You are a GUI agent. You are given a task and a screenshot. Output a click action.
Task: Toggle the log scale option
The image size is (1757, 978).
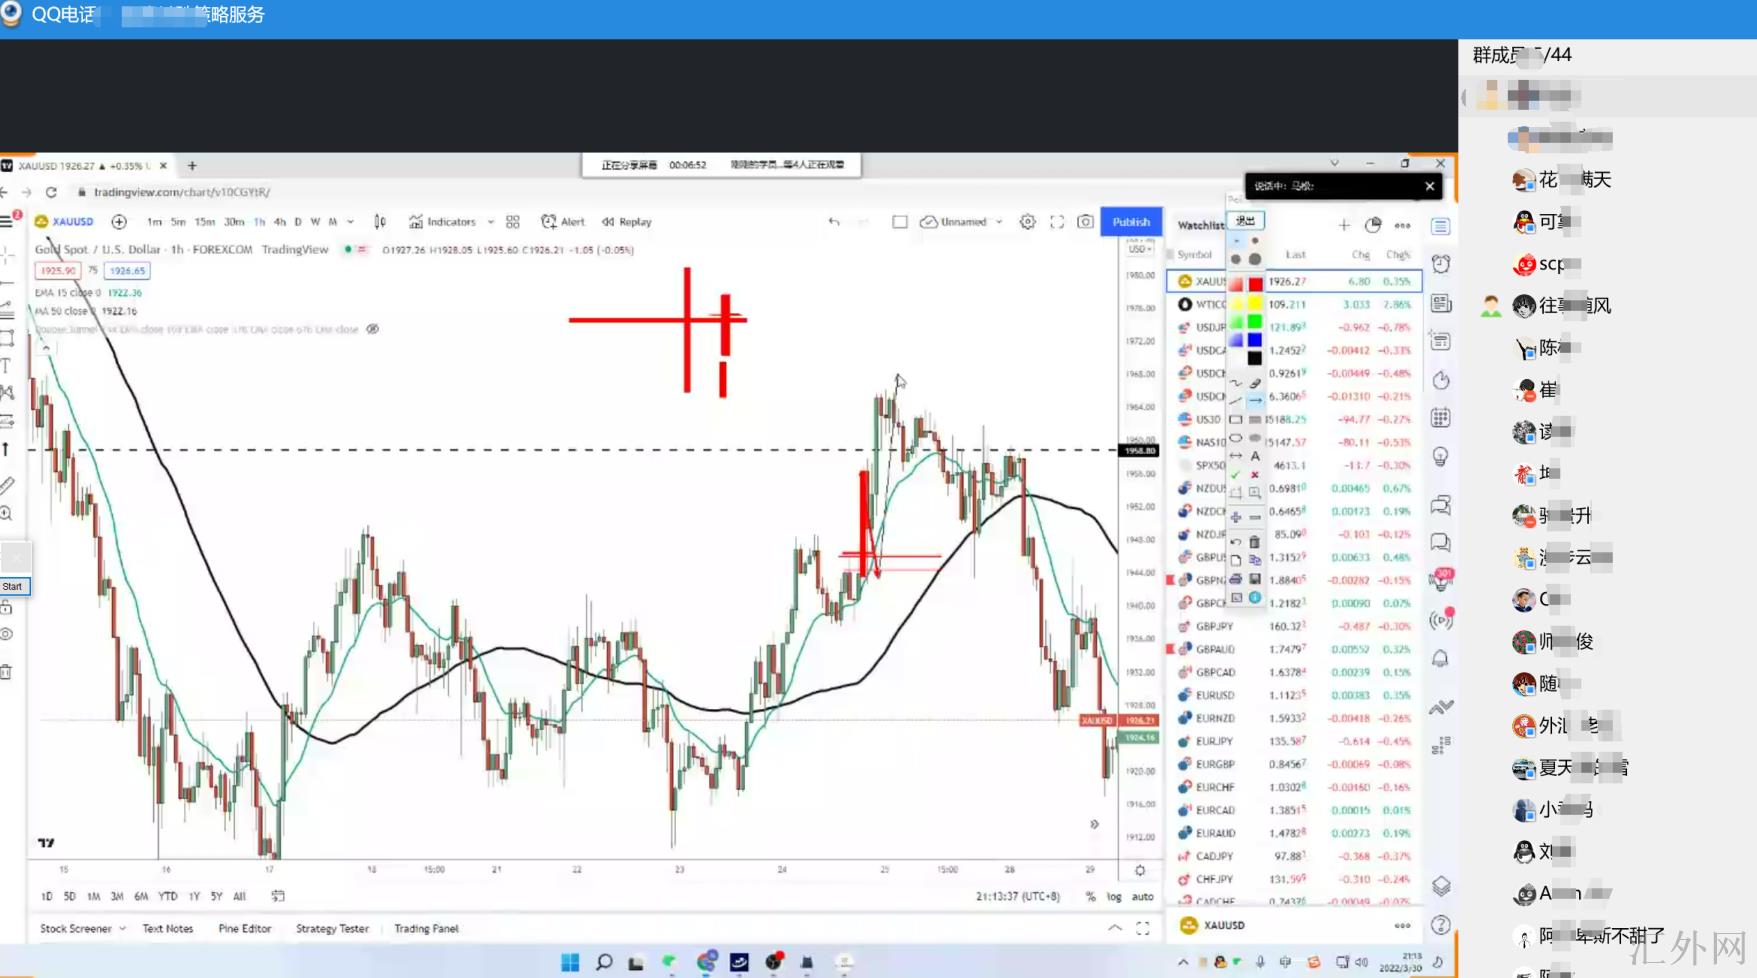[1114, 897]
